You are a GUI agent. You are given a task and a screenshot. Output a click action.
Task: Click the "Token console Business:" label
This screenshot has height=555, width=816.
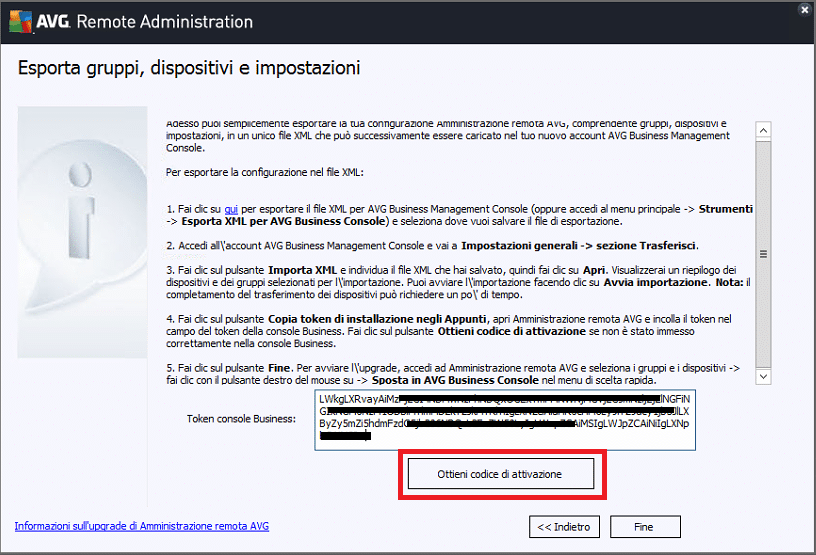pyautogui.click(x=241, y=419)
